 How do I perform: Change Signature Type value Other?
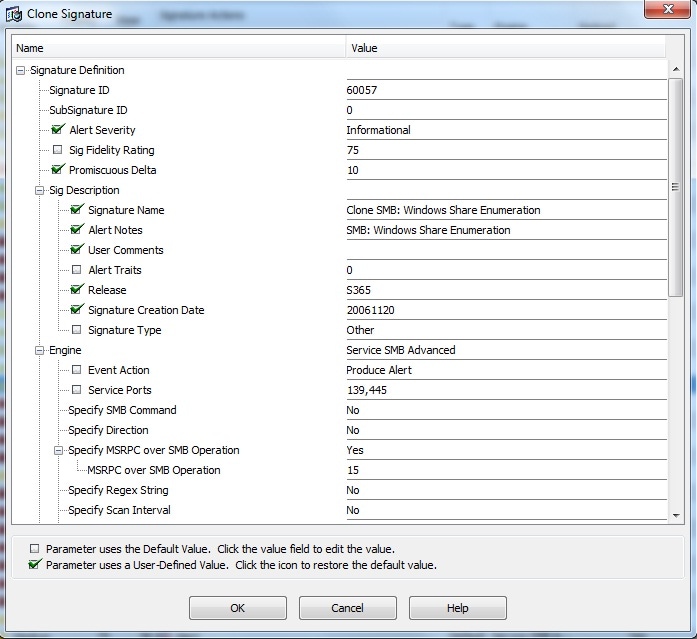pos(506,330)
